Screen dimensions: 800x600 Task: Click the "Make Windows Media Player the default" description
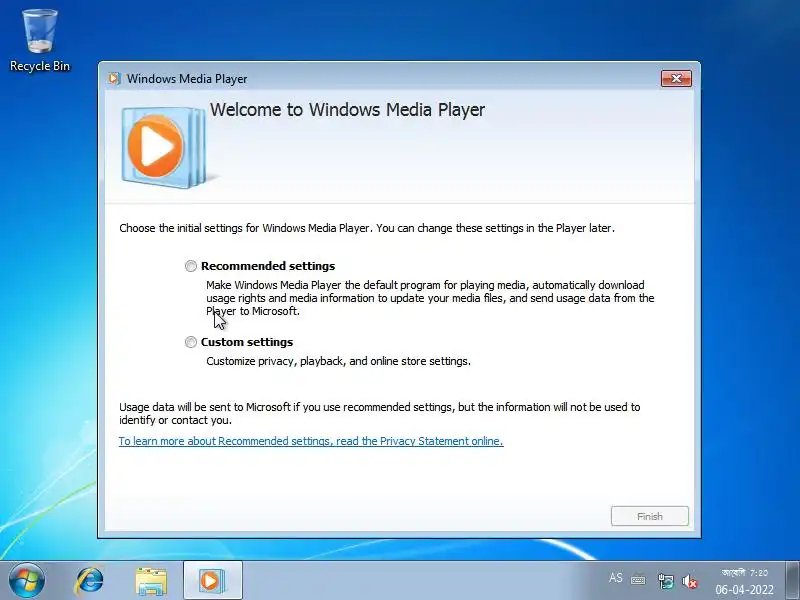(430, 298)
